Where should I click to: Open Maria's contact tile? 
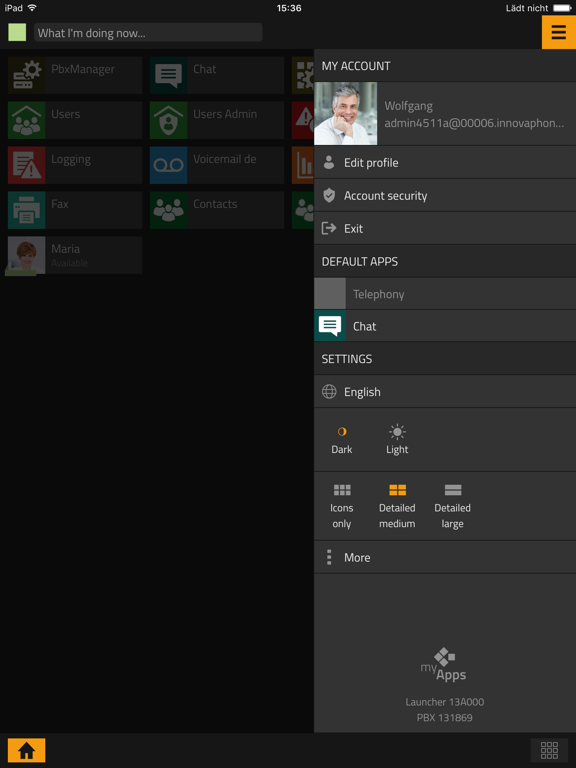point(75,255)
